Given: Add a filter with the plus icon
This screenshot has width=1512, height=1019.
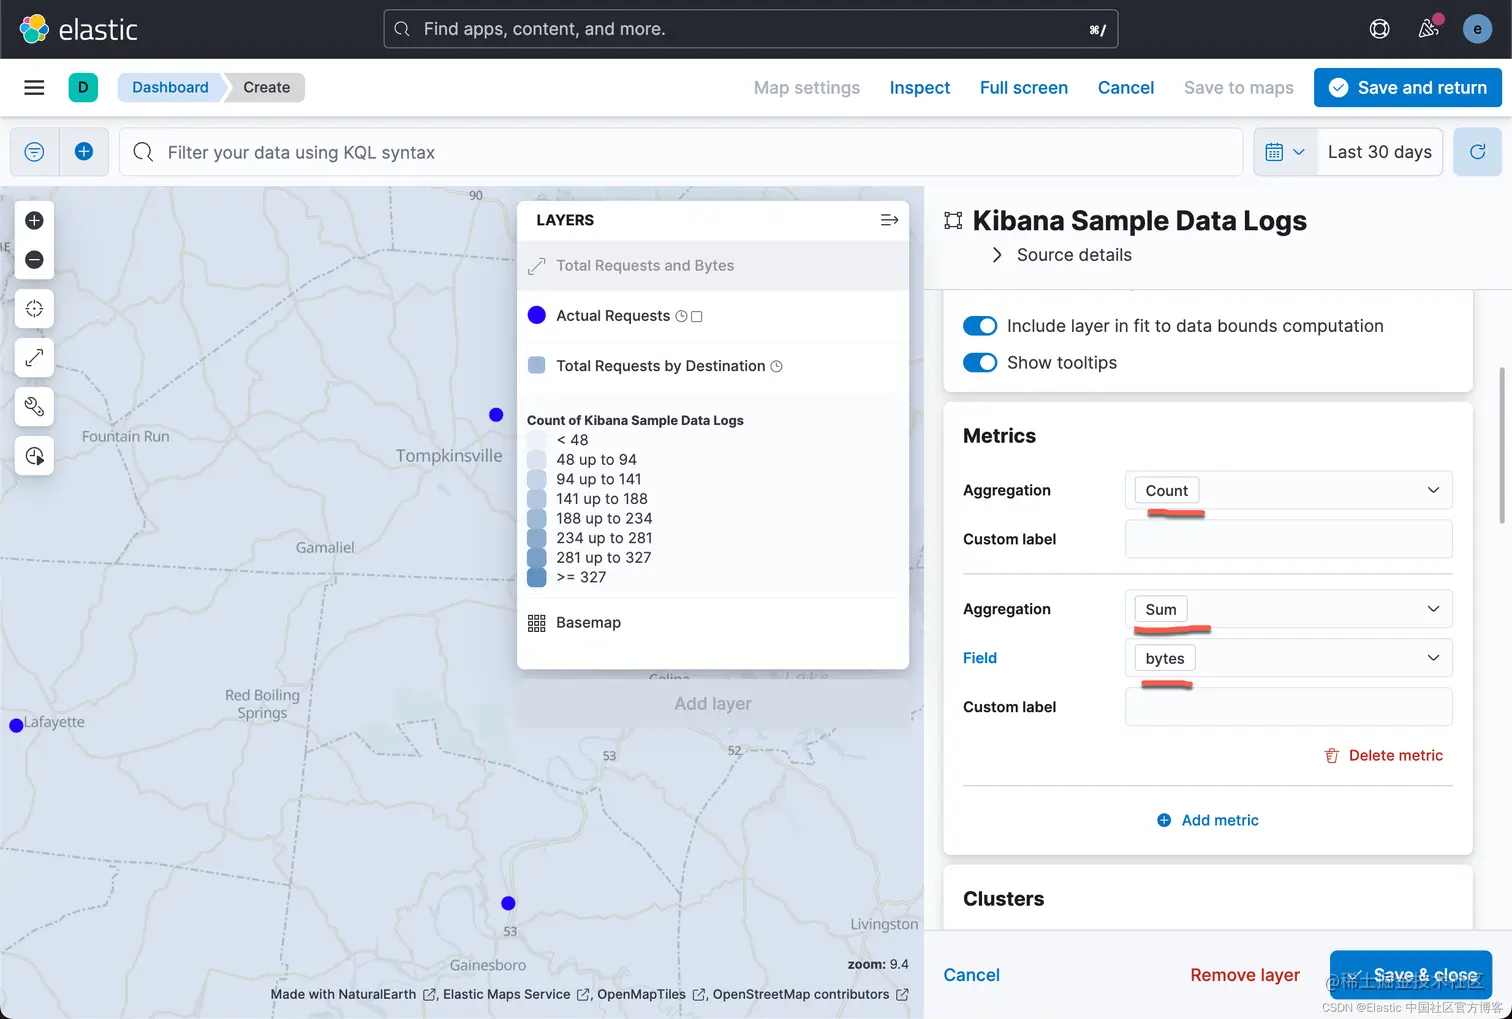Looking at the screenshot, I should coord(84,152).
